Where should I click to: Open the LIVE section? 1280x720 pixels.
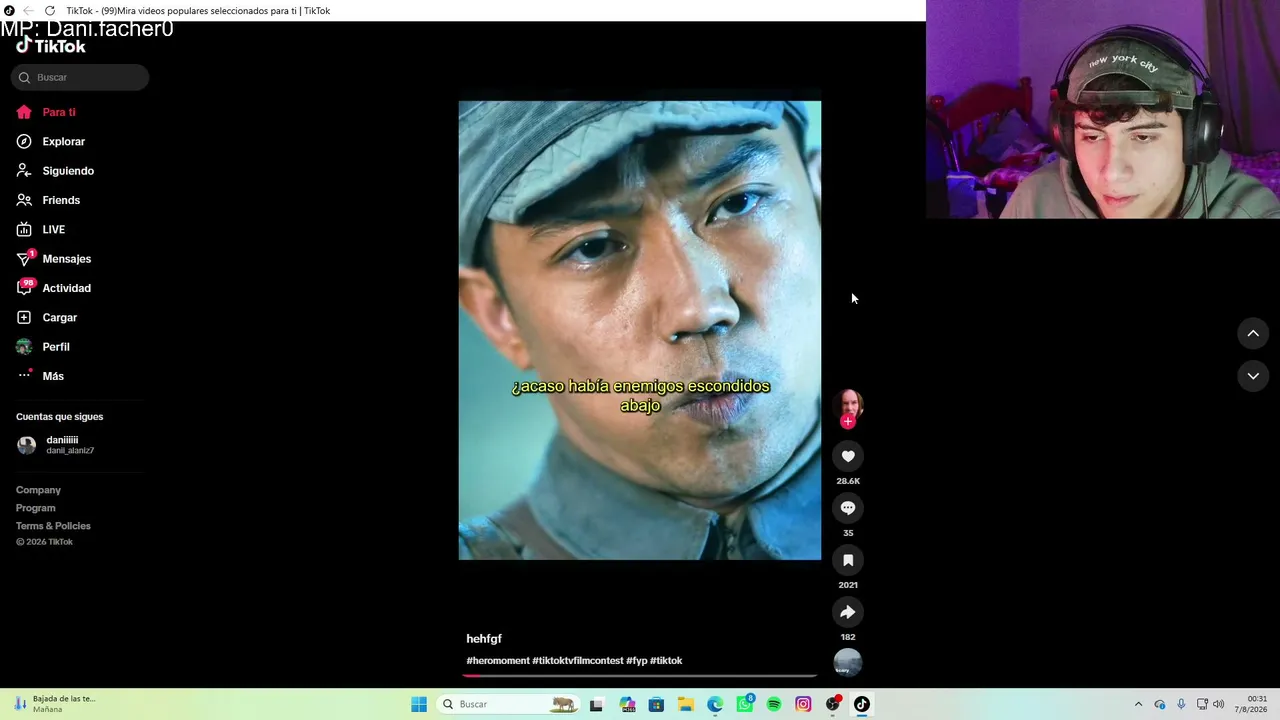coord(41,229)
